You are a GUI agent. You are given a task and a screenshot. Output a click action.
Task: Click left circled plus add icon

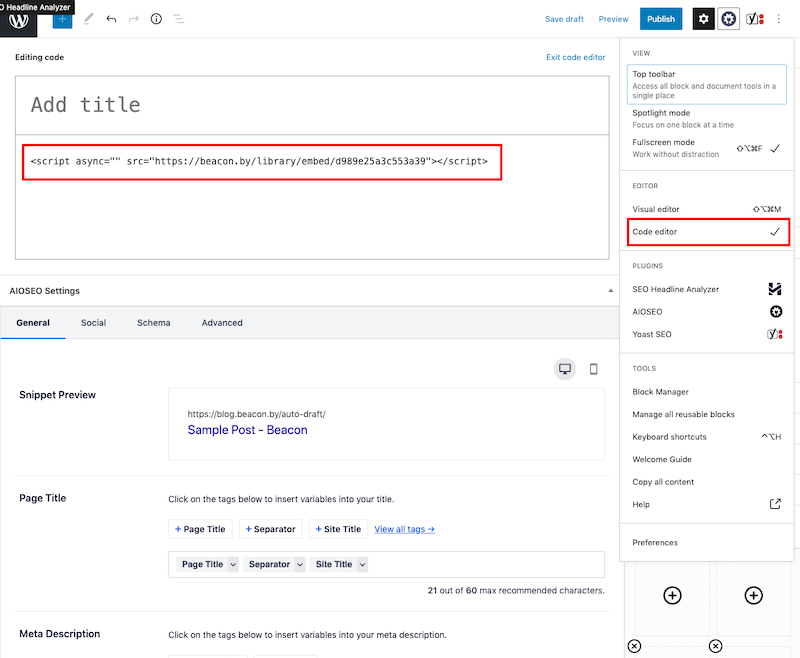pos(672,595)
